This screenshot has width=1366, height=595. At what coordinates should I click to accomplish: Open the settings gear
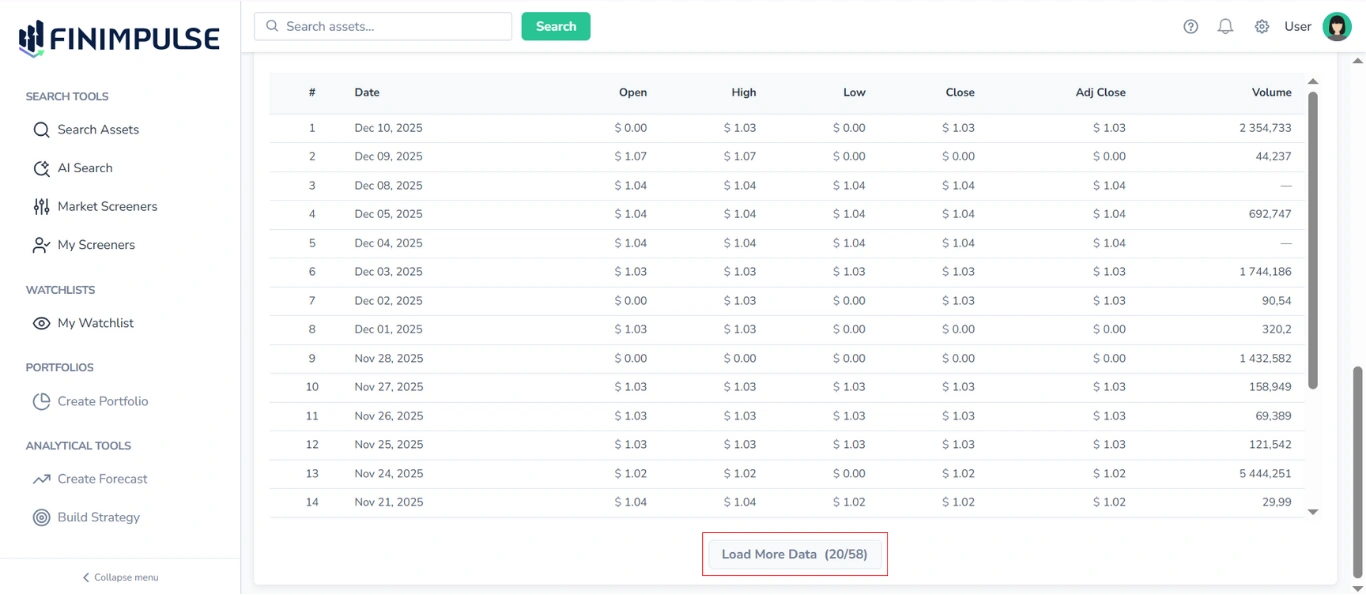pos(1262,26)
